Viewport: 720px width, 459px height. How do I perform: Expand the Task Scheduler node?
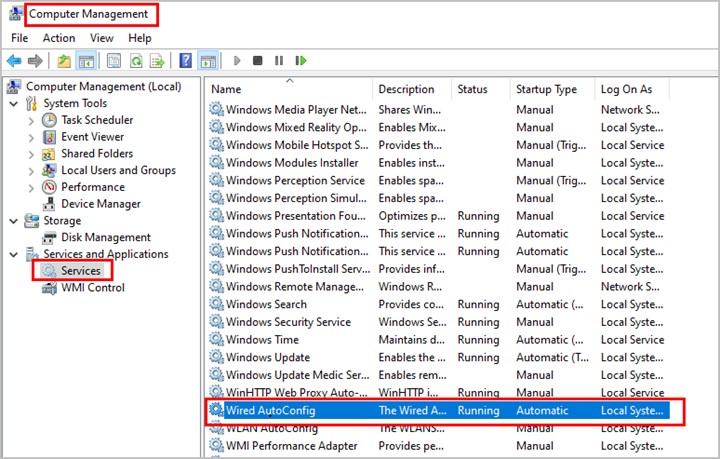tap(31, 121)
